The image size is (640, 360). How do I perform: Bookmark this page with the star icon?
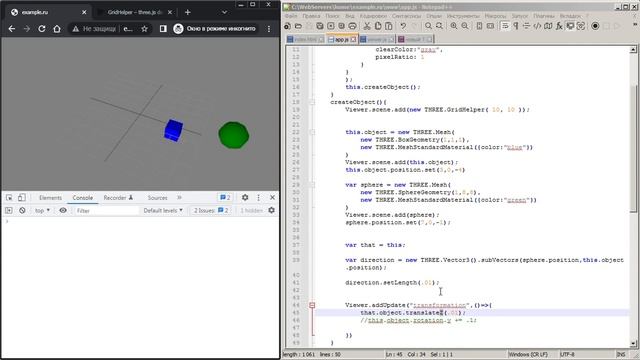(x=144, y=29)
